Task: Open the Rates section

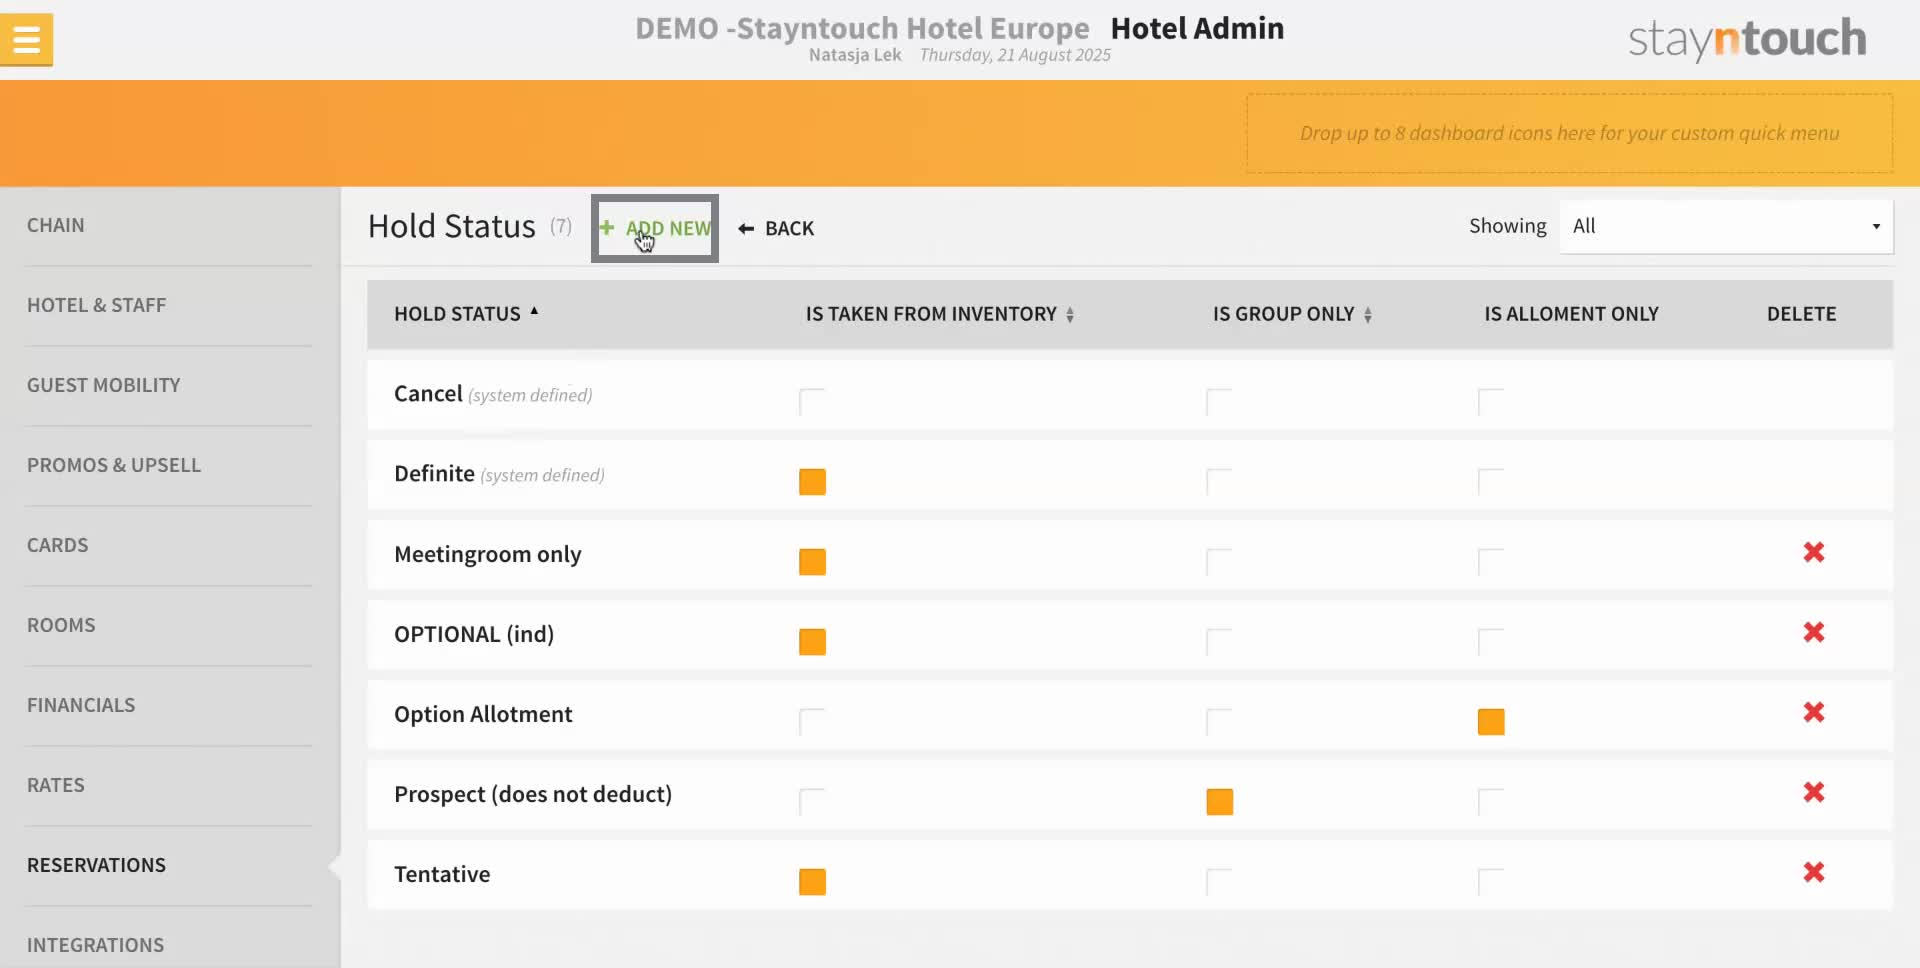Action: click(56, 785)
